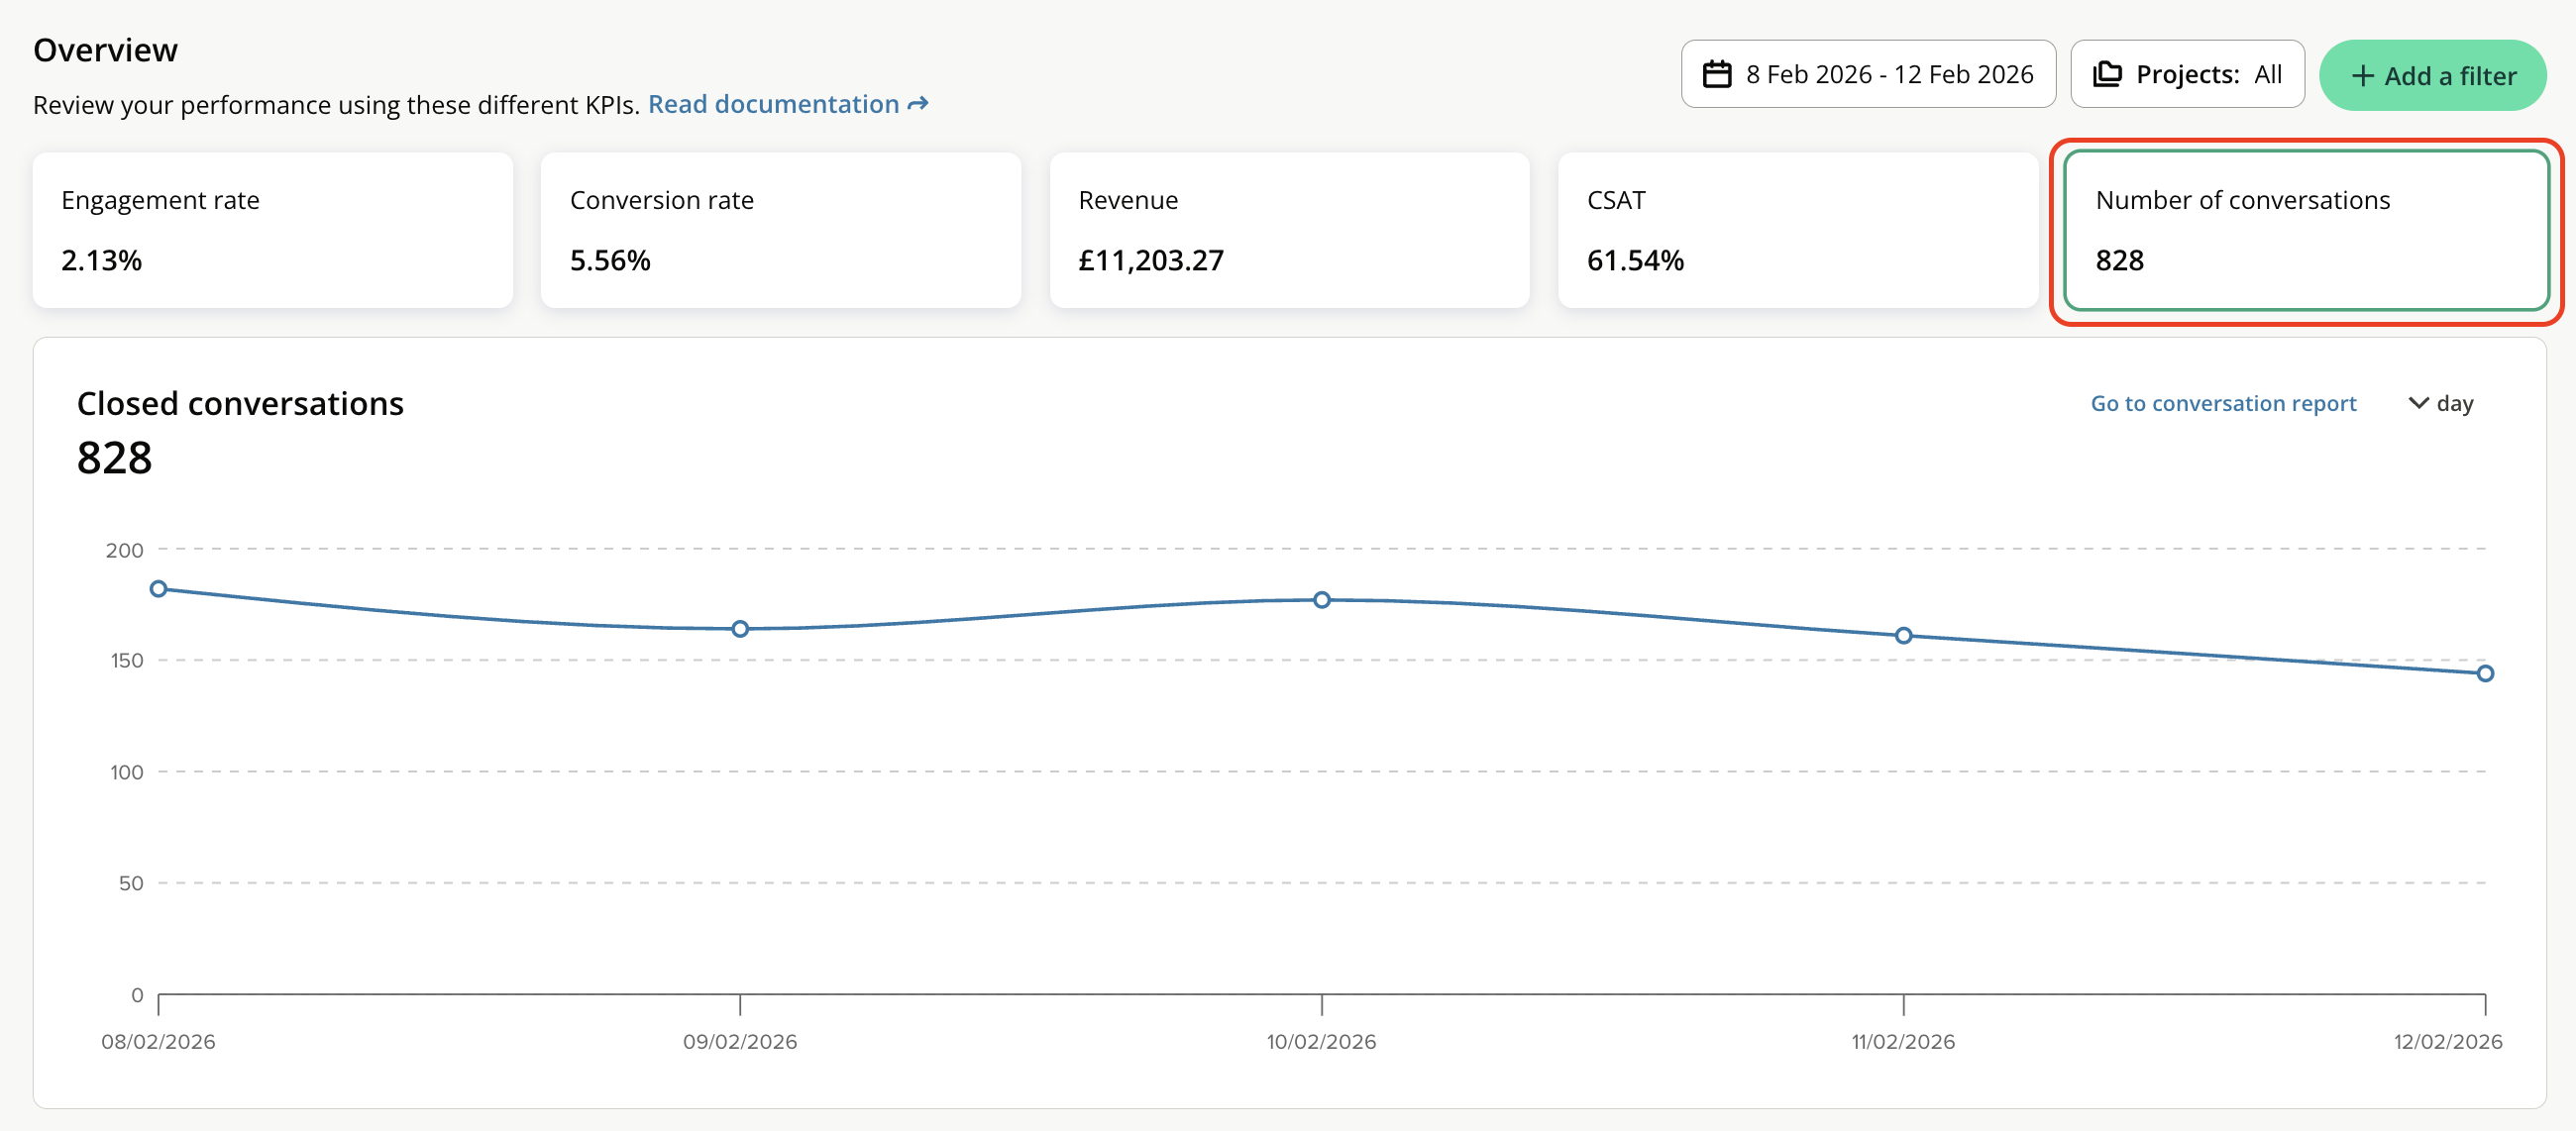This screenshot has height=1131, width=2576.
Task: Select the Conversion rate KPI card
Action: (x=780, y=230)
